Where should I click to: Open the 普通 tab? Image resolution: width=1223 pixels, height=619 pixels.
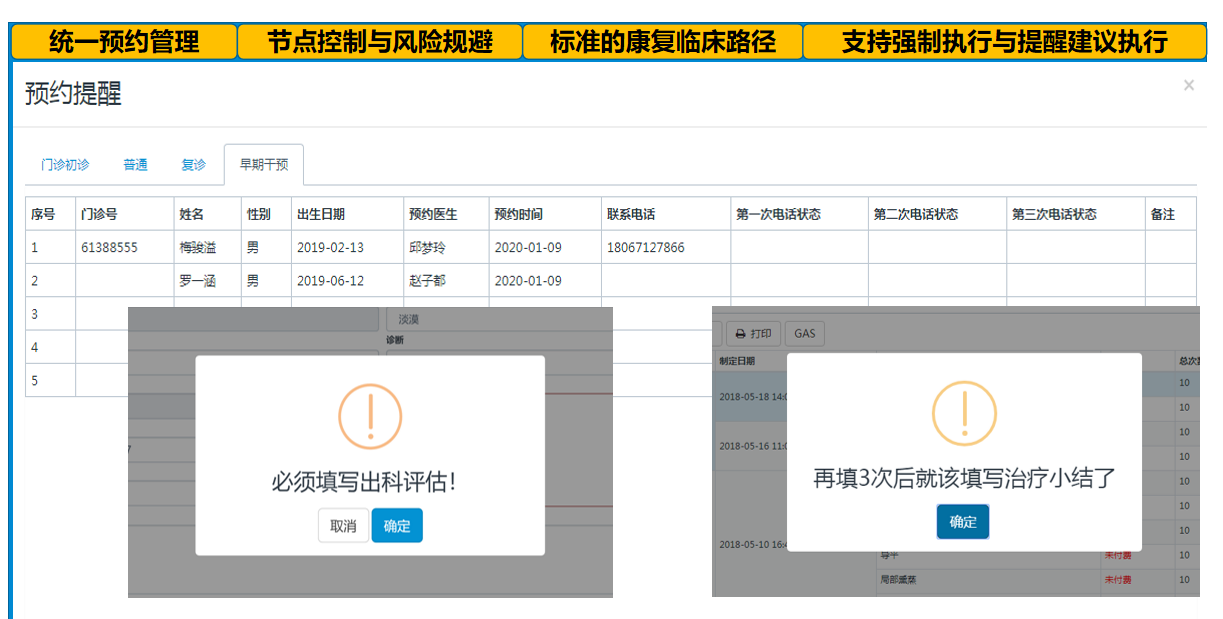pyautogui.click(x=135, y=165)
